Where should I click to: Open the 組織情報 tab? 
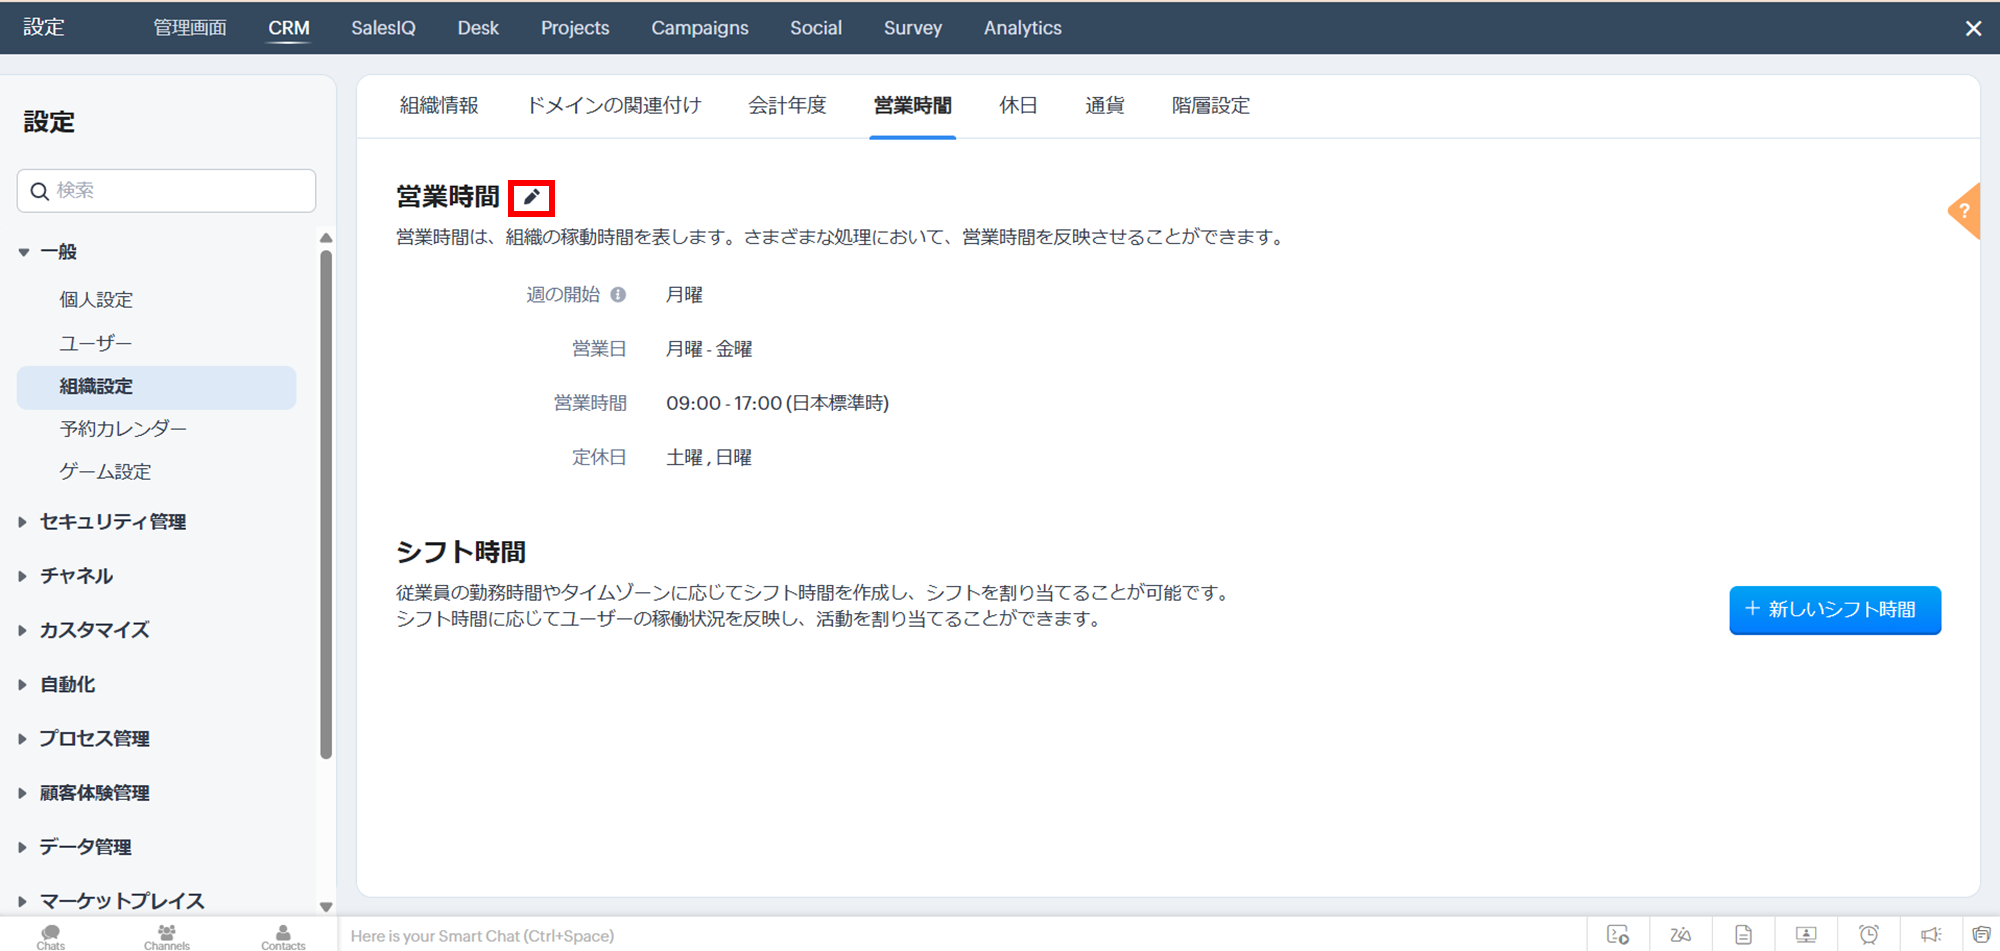(x=439, y=106)
